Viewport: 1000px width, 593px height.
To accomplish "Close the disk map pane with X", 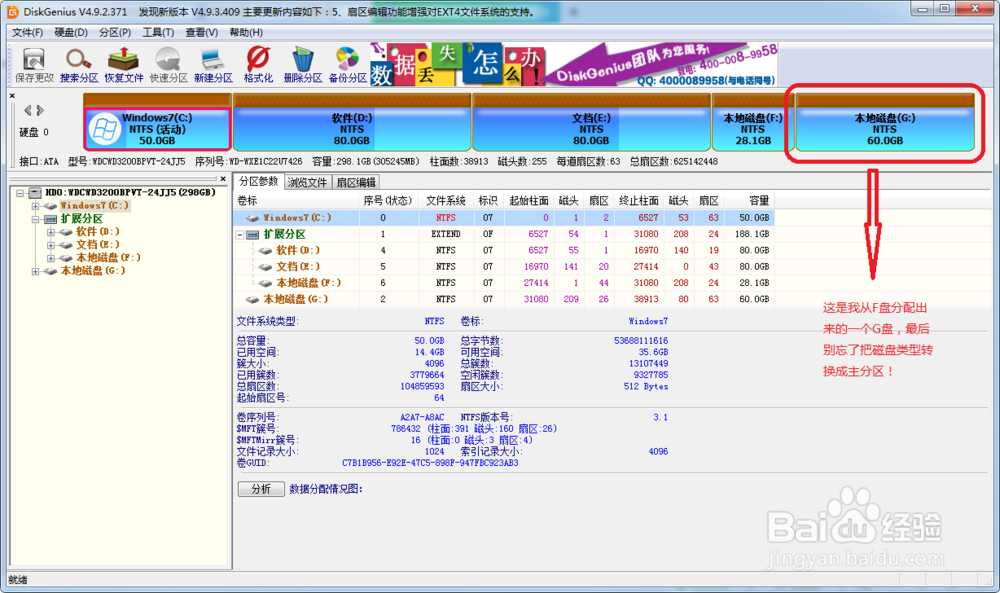I will click(12, 96).
